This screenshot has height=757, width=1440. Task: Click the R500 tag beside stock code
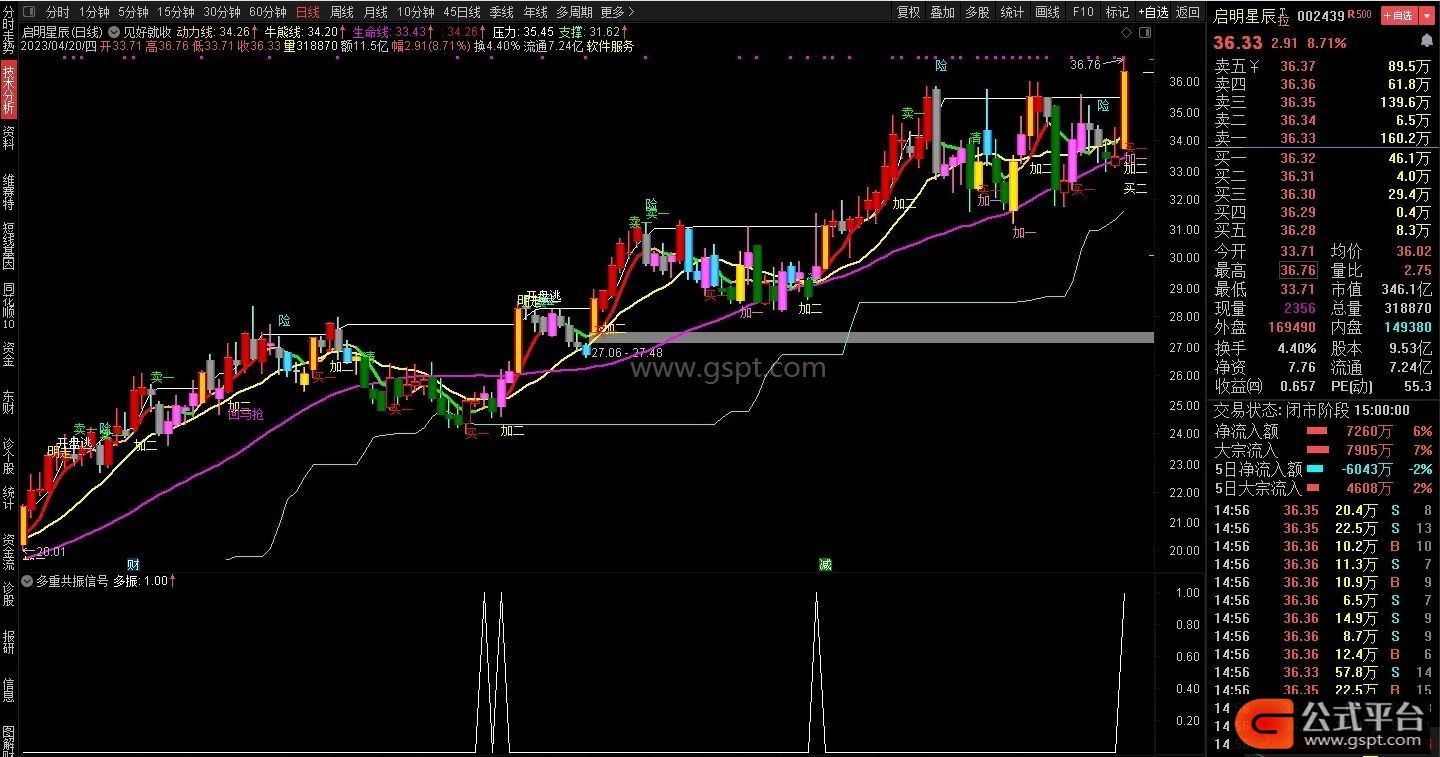coord(1359,15)
